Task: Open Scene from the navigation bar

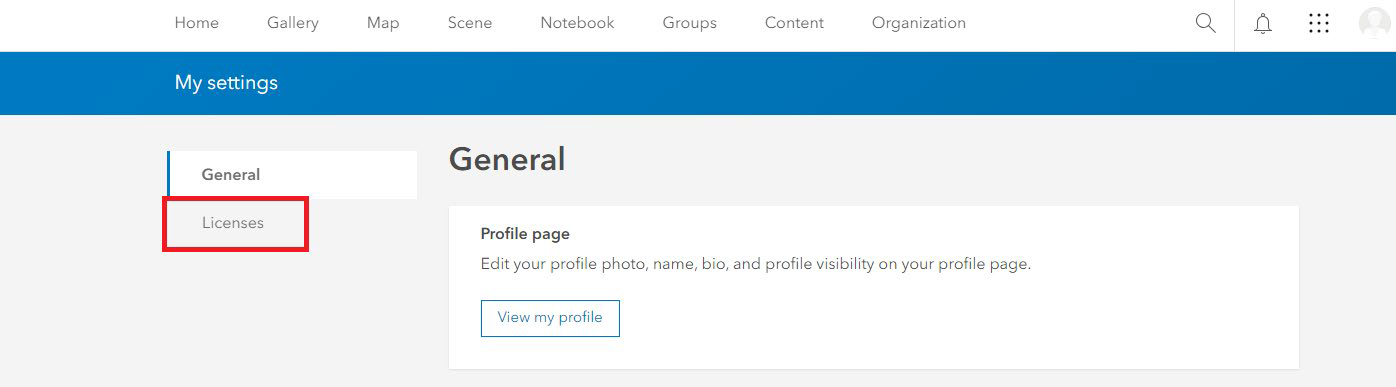Action: [x=470, y=23]
